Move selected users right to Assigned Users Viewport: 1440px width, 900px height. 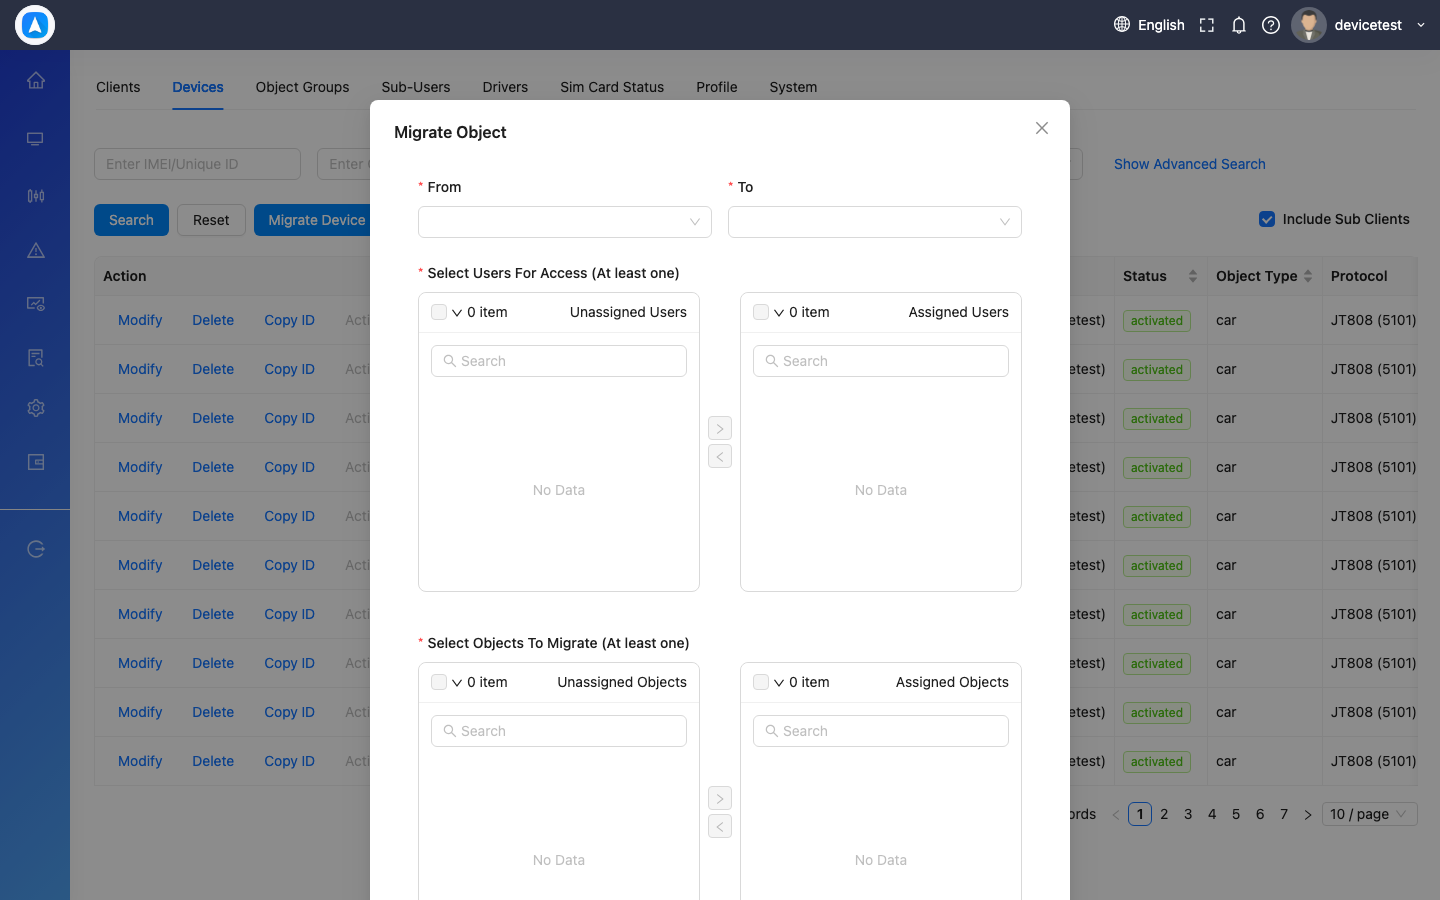click(x=720, y=428)
